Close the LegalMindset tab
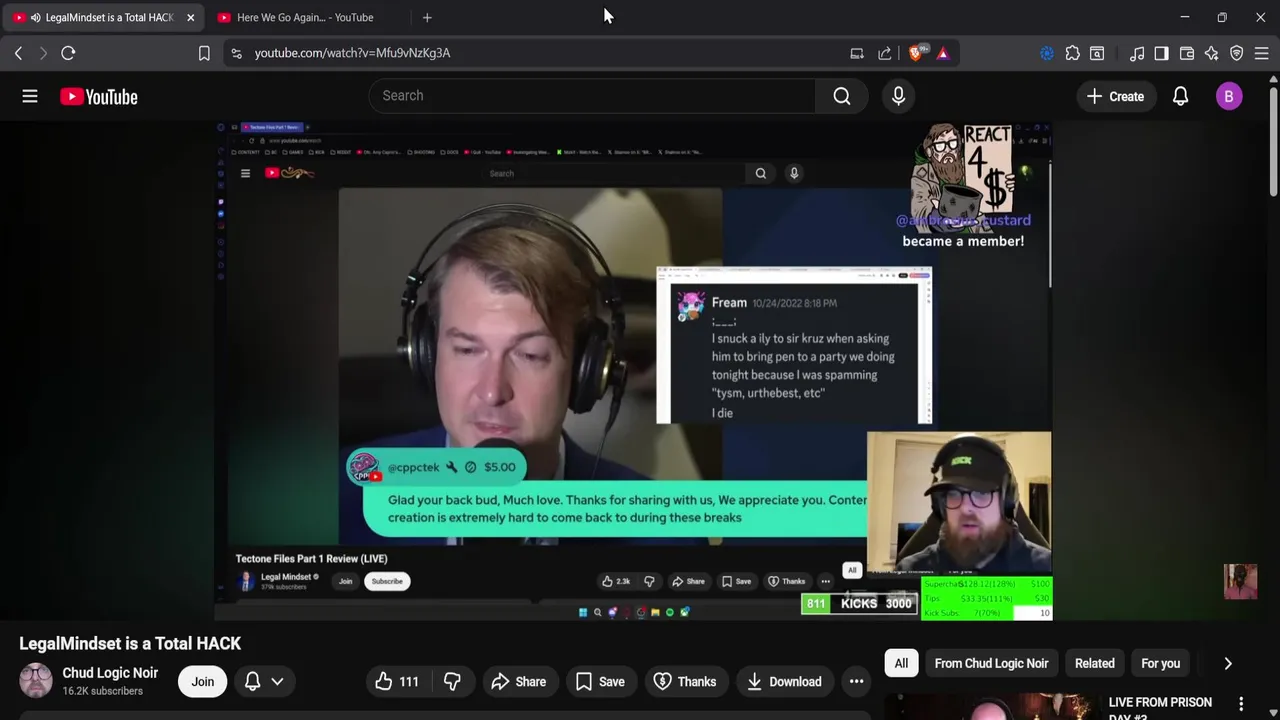Image resolution: width=1280 pixels, height=720 pixels. tap(190, 17)
